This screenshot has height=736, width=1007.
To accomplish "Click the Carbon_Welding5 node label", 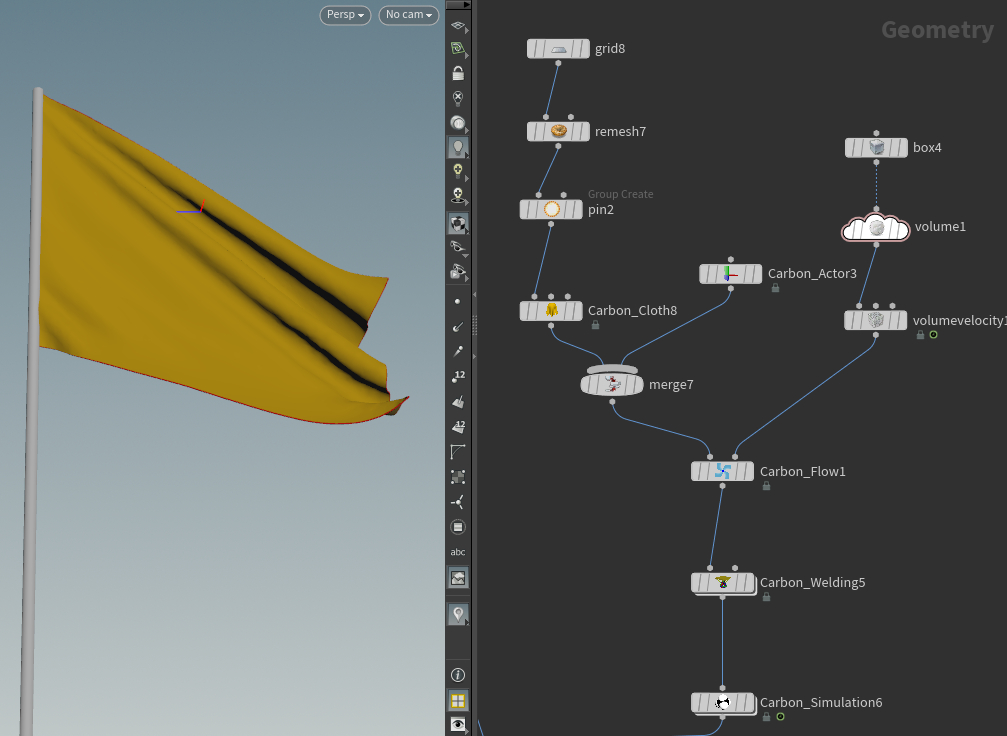I will click(x=811, y=583).
